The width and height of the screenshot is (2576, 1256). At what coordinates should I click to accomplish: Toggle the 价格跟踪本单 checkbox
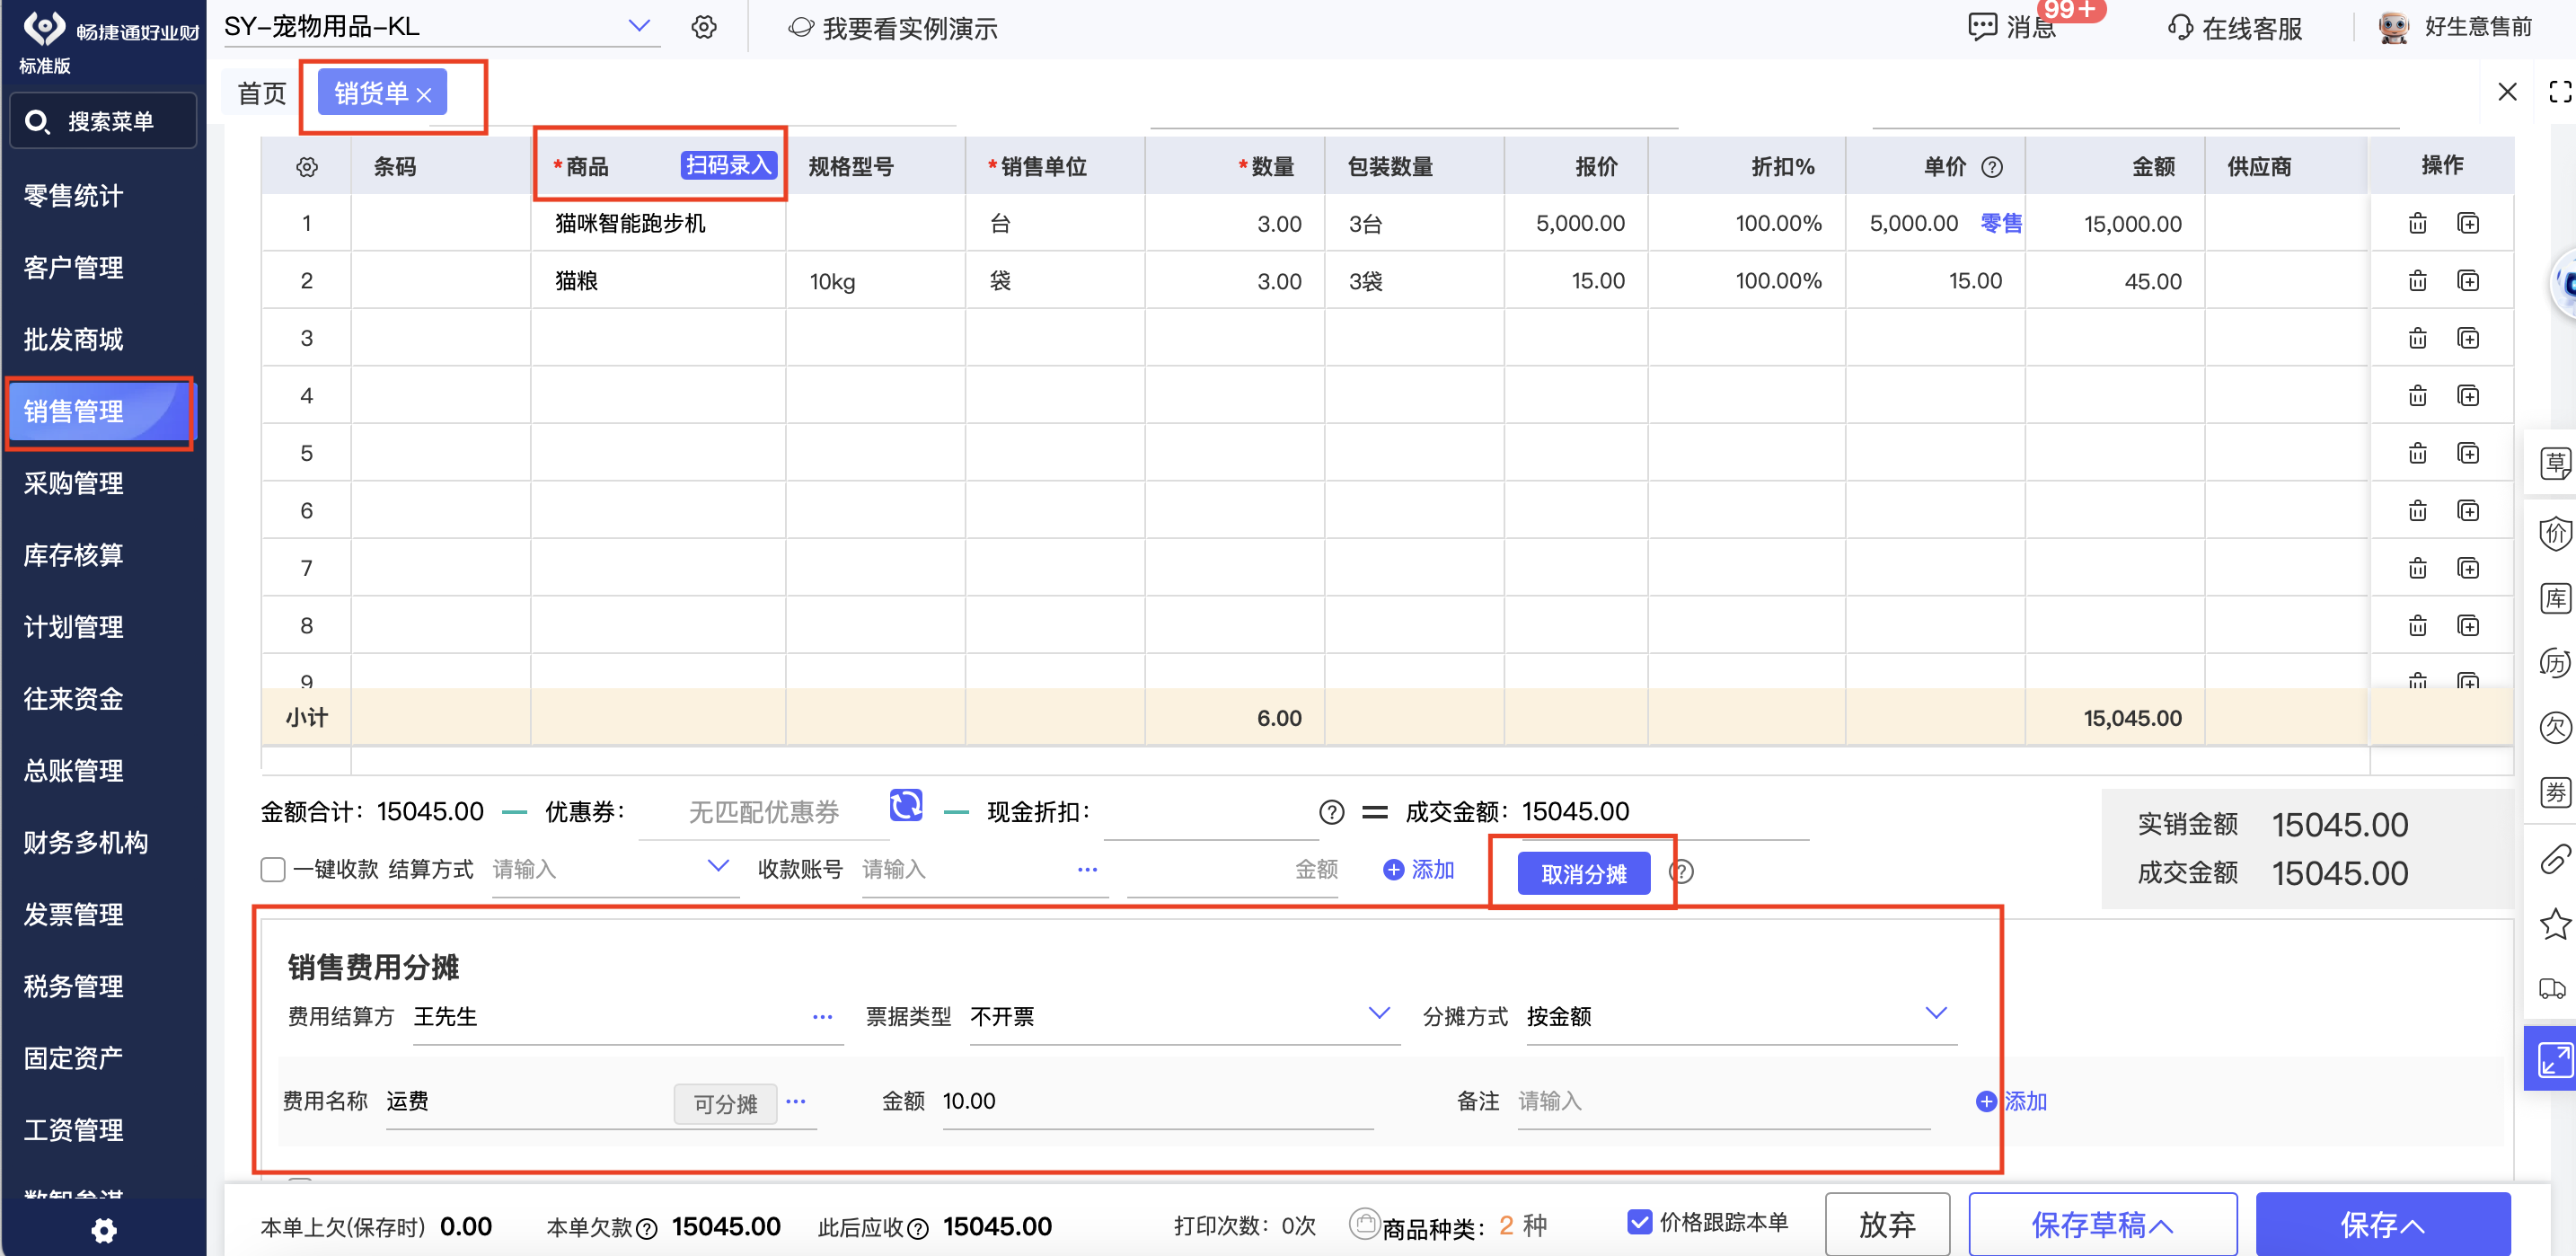click(1639, 1221)
